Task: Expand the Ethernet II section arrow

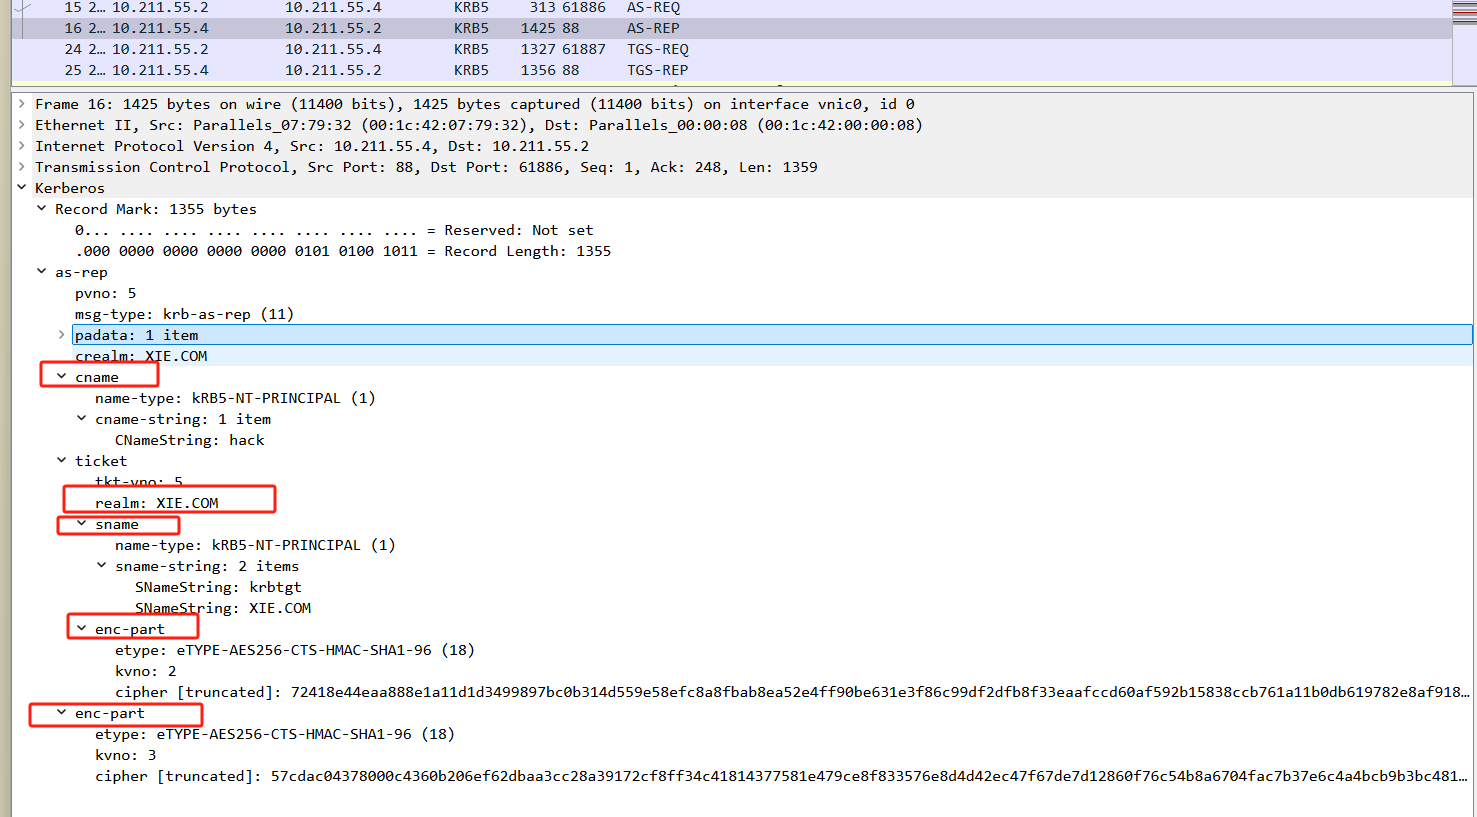Action: click(21, 125)
